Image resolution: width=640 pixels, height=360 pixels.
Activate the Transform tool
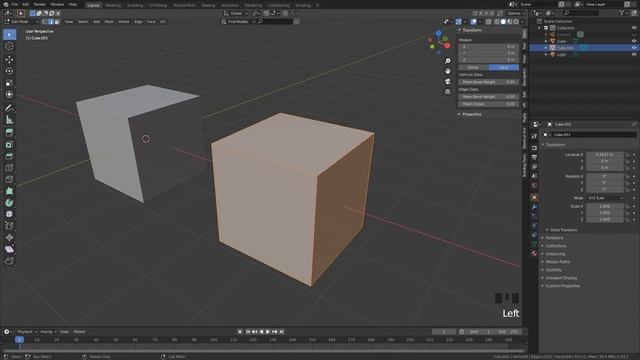[x=9, y=95]
